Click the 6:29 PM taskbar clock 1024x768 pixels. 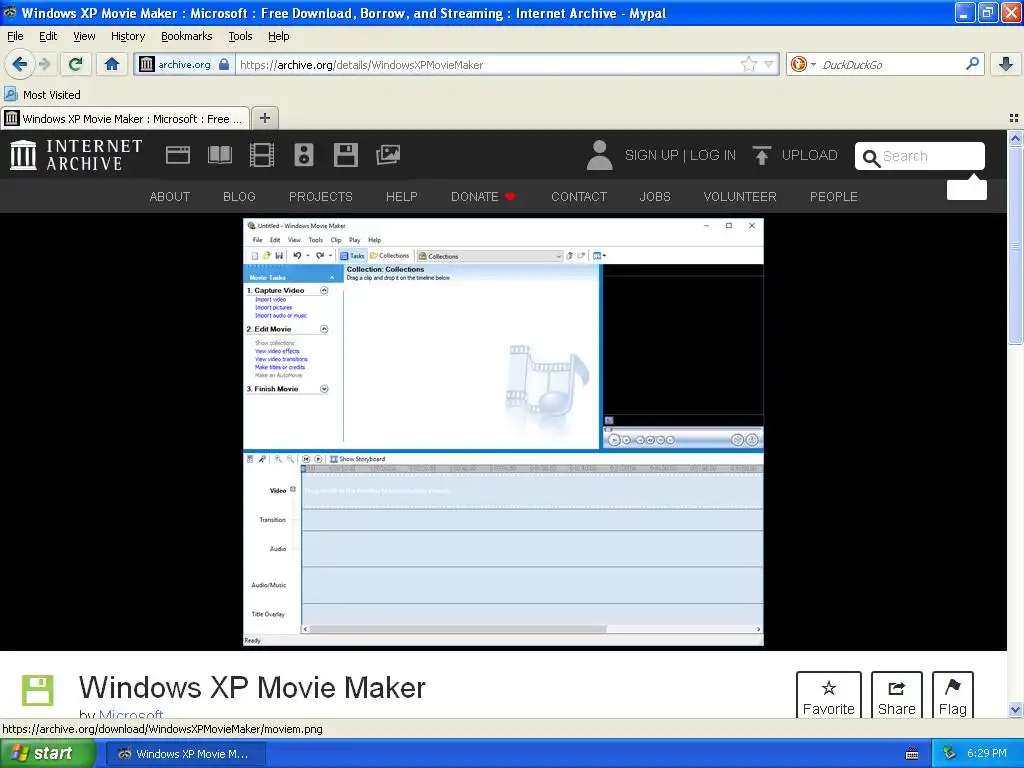(x=987, y=754)
